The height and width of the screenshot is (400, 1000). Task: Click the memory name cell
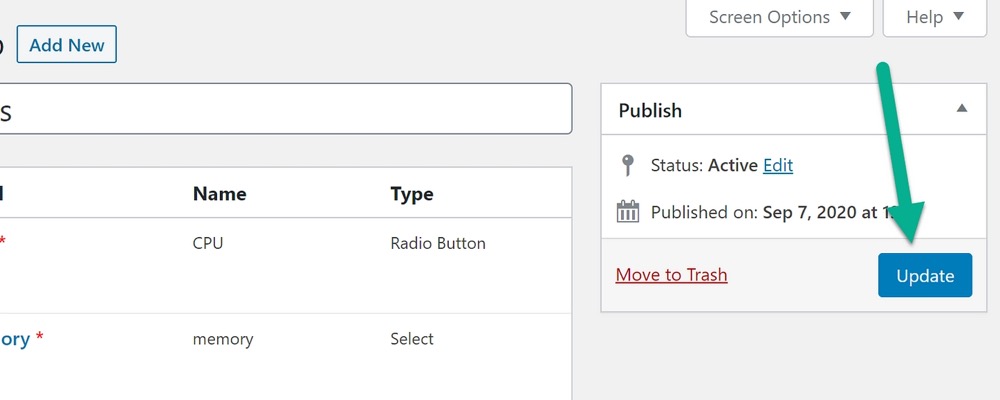223,339
